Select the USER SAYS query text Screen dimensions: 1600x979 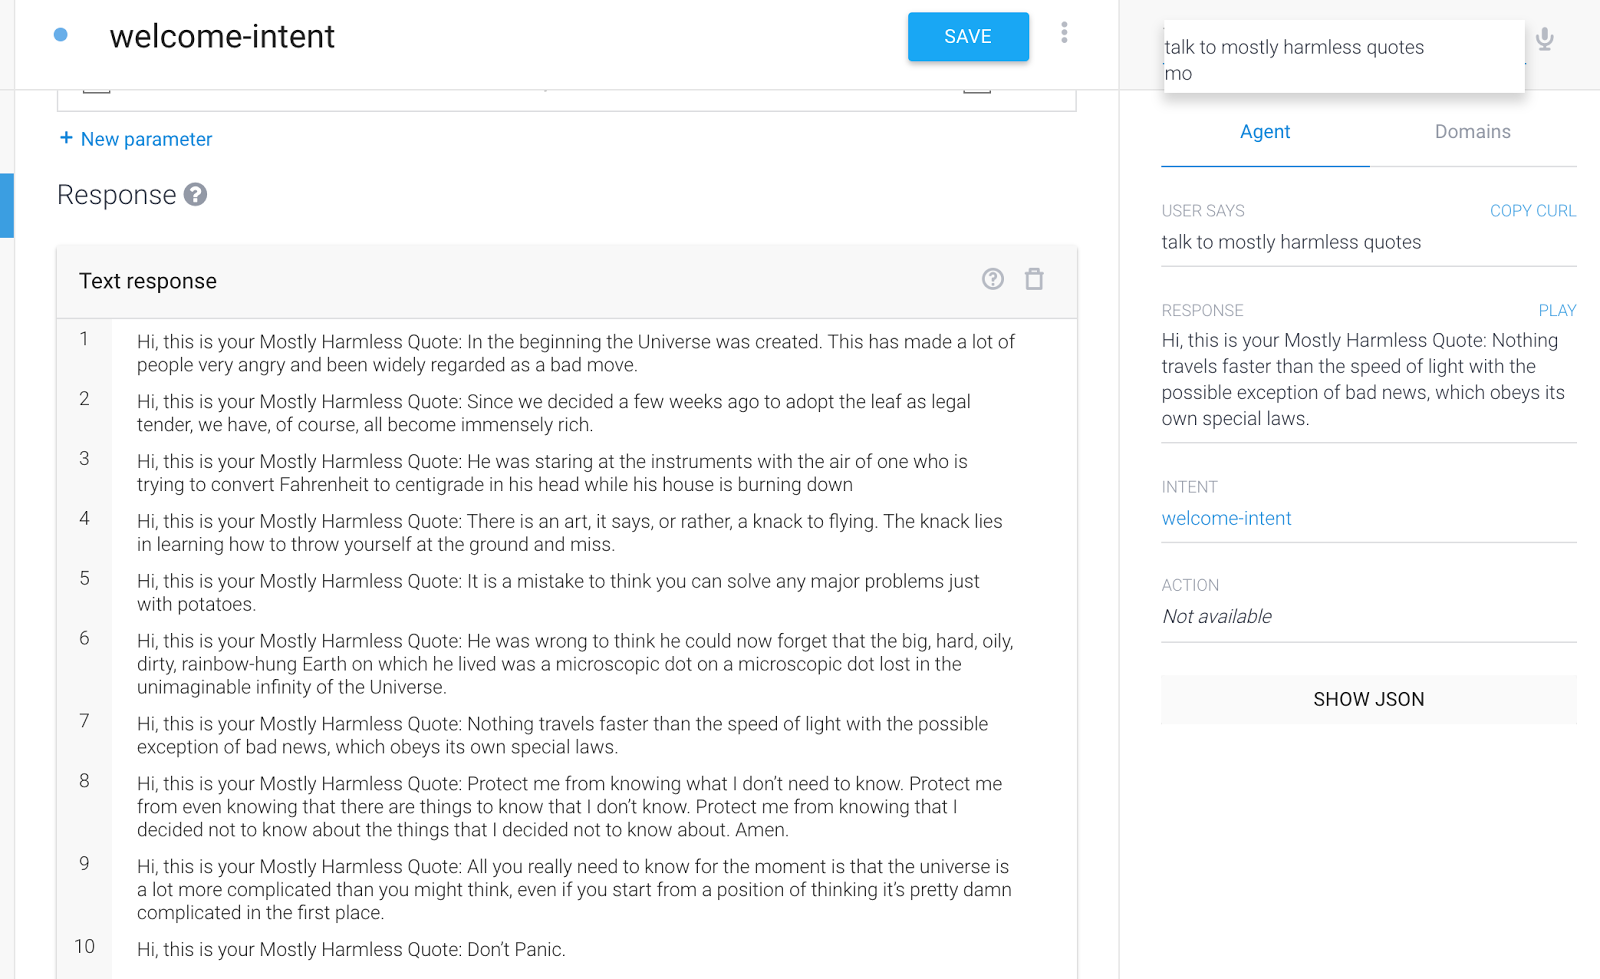point(1290,242)
